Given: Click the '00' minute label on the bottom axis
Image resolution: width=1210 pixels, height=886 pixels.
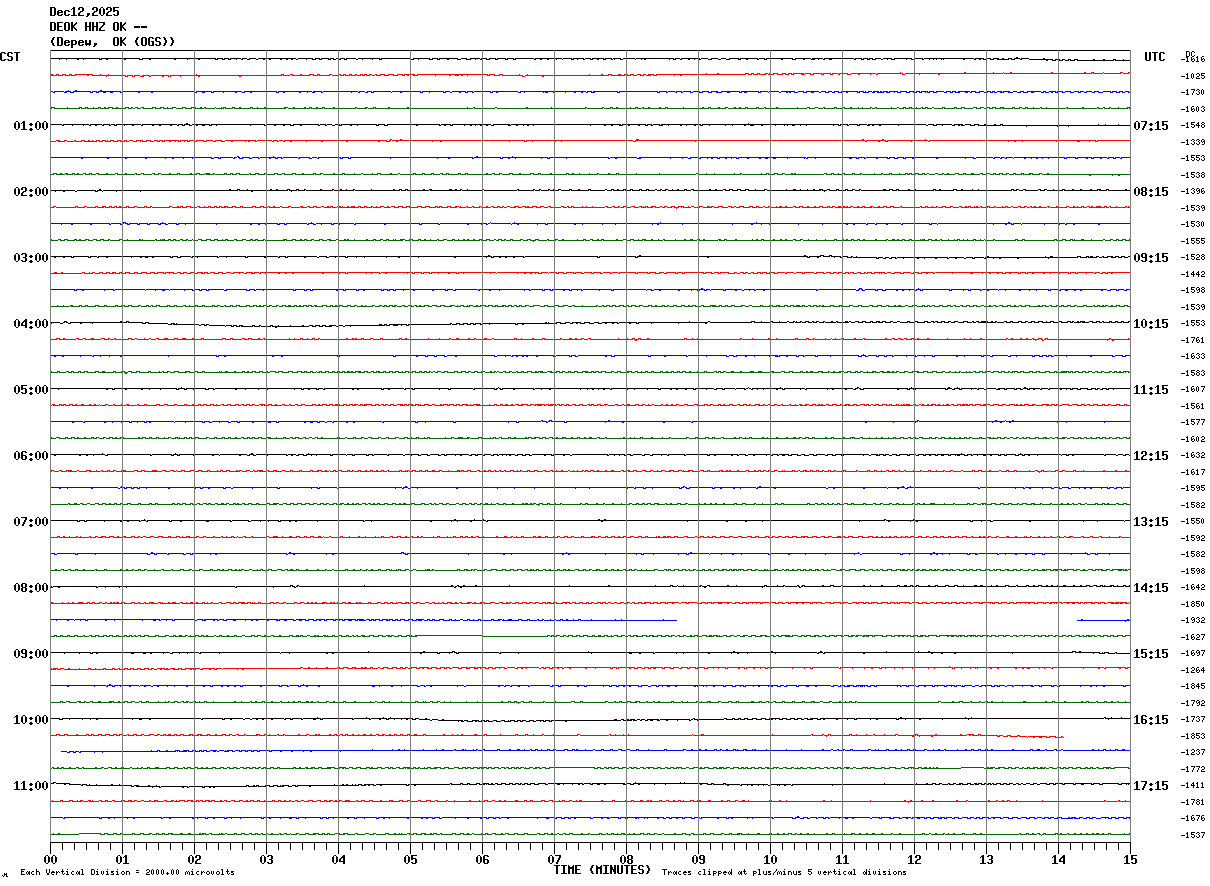Looking at the screenshot, I should (50, 859).
